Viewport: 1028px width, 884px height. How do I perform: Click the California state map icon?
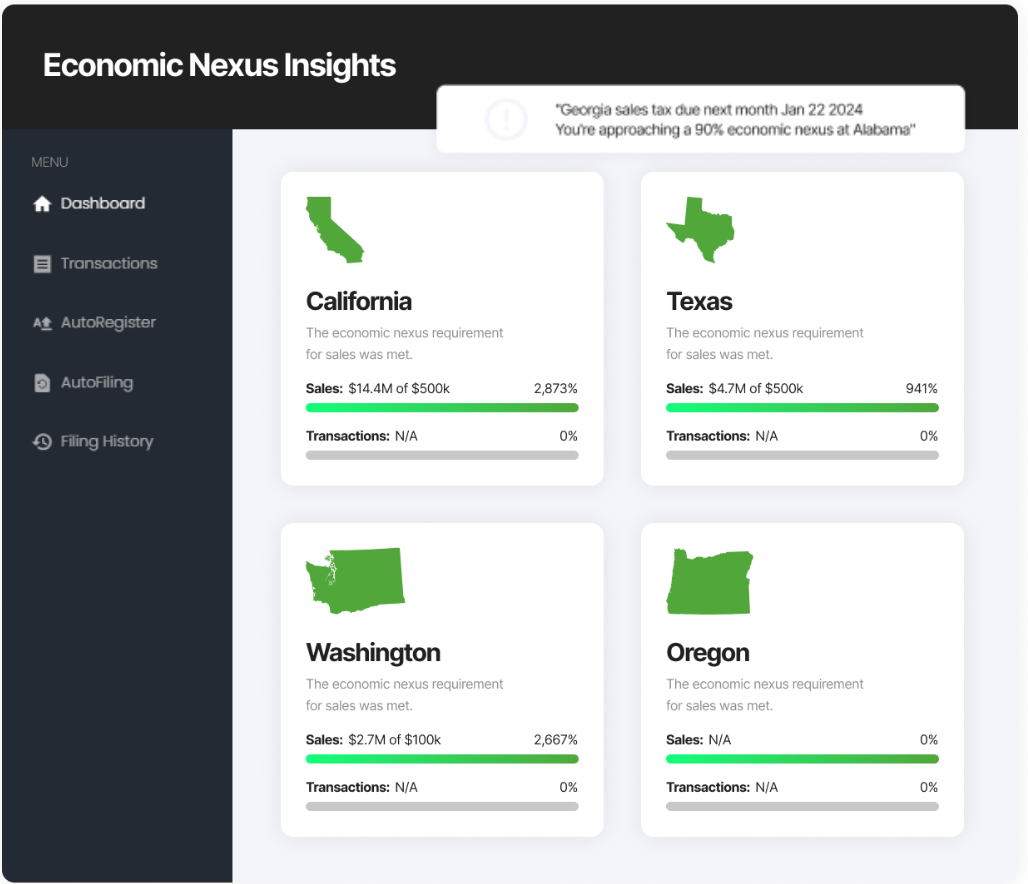point(334,230)
